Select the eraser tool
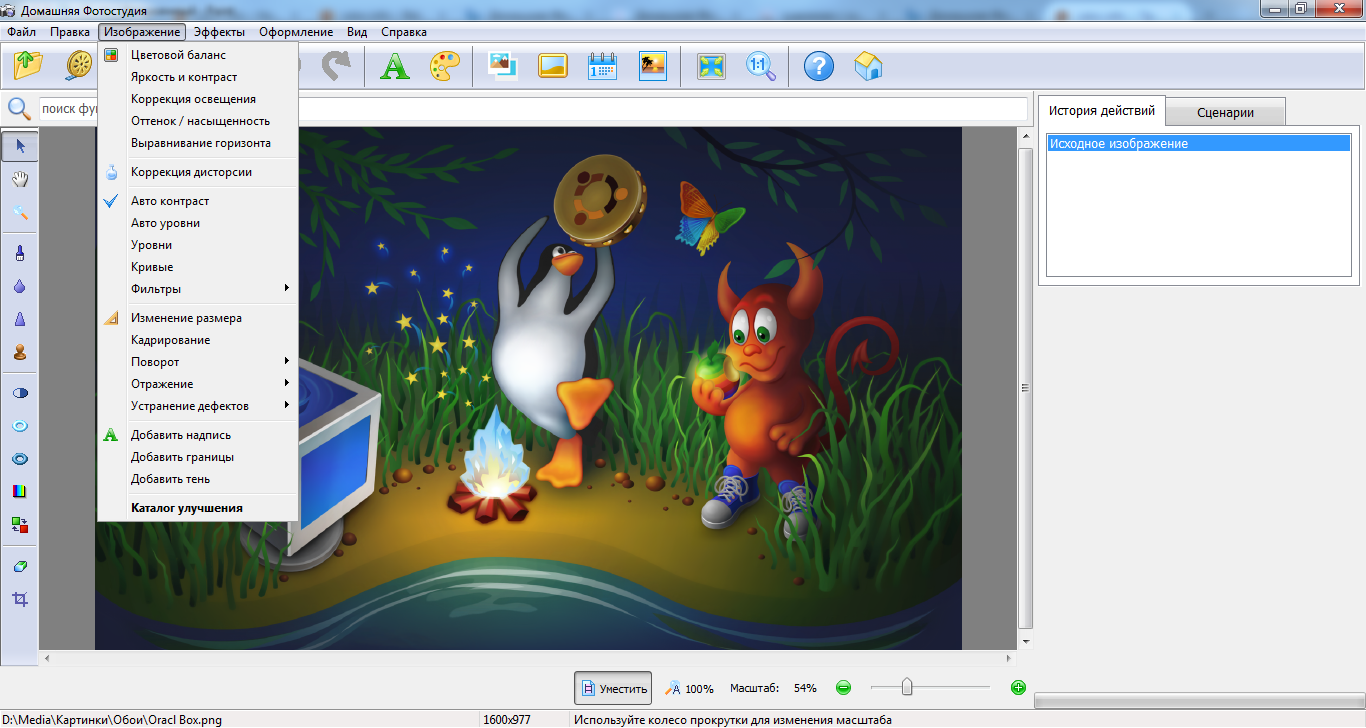This screenshot has height=728, width=1366. point(20,566)
